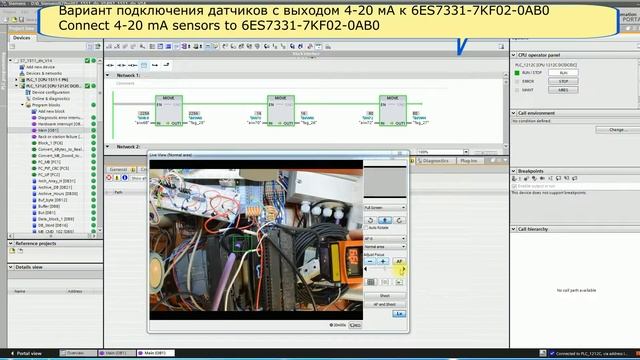Open Plug-ins tab in inspector
This screenshot has height=360, width=640.
click(x=469, y=161)
